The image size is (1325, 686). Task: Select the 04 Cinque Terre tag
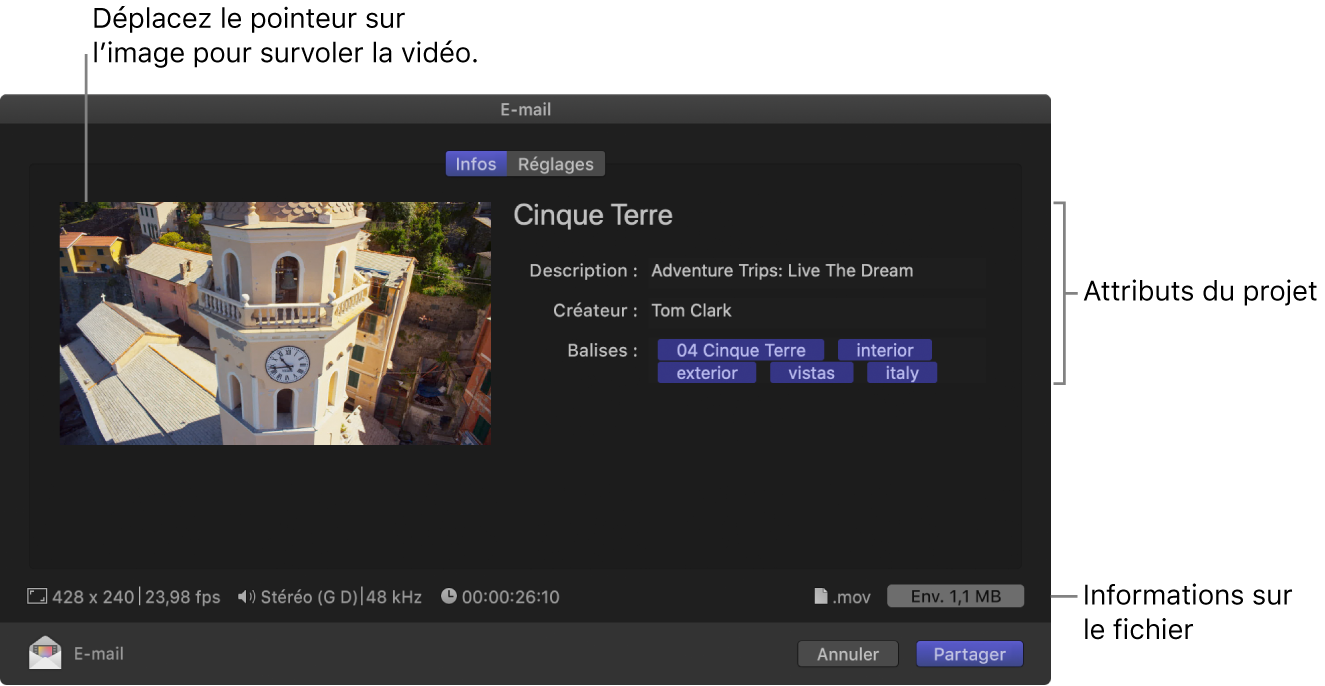click(740, 350)
